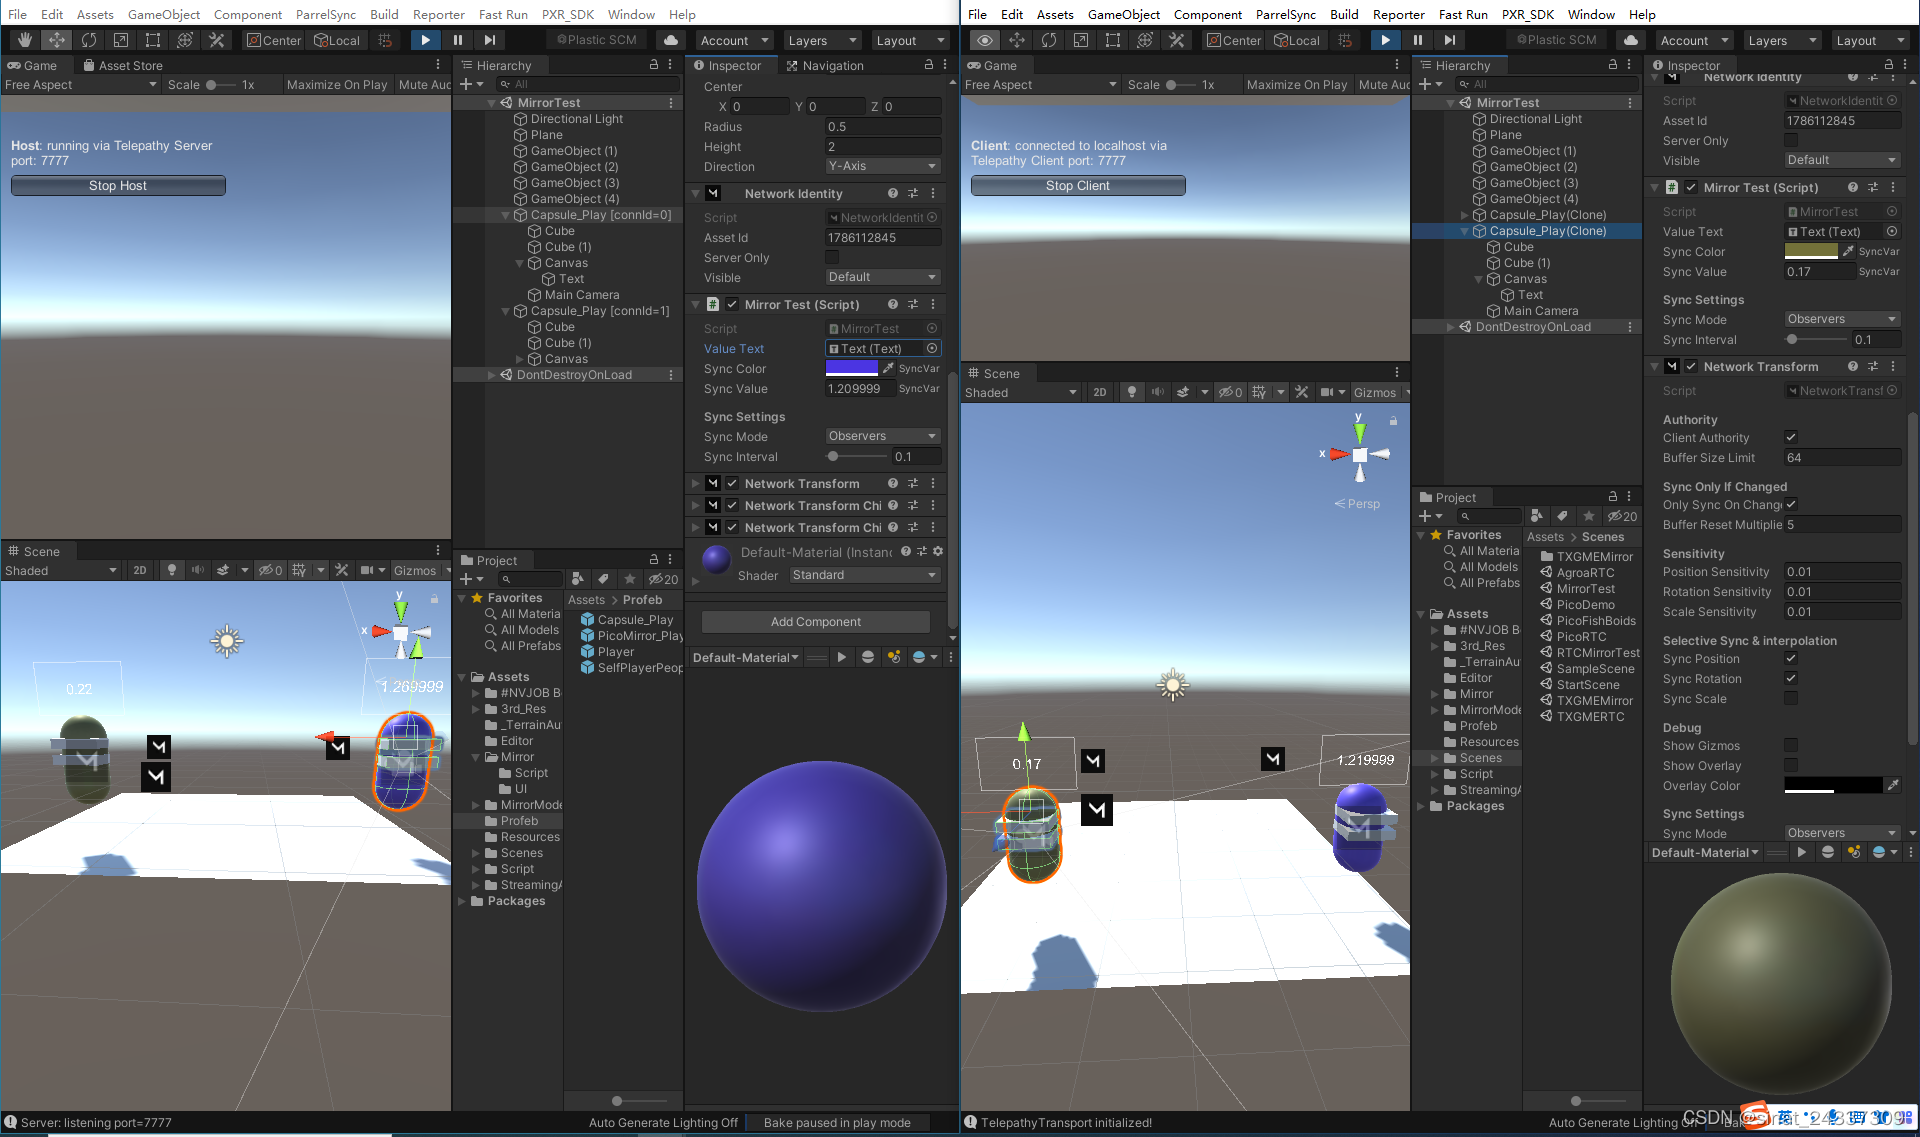The height and width of the screenshot is (1137, 1920).
Task: Collapse Capsule_Play [connId=0] in the Hierarchy
Action: 505,215
